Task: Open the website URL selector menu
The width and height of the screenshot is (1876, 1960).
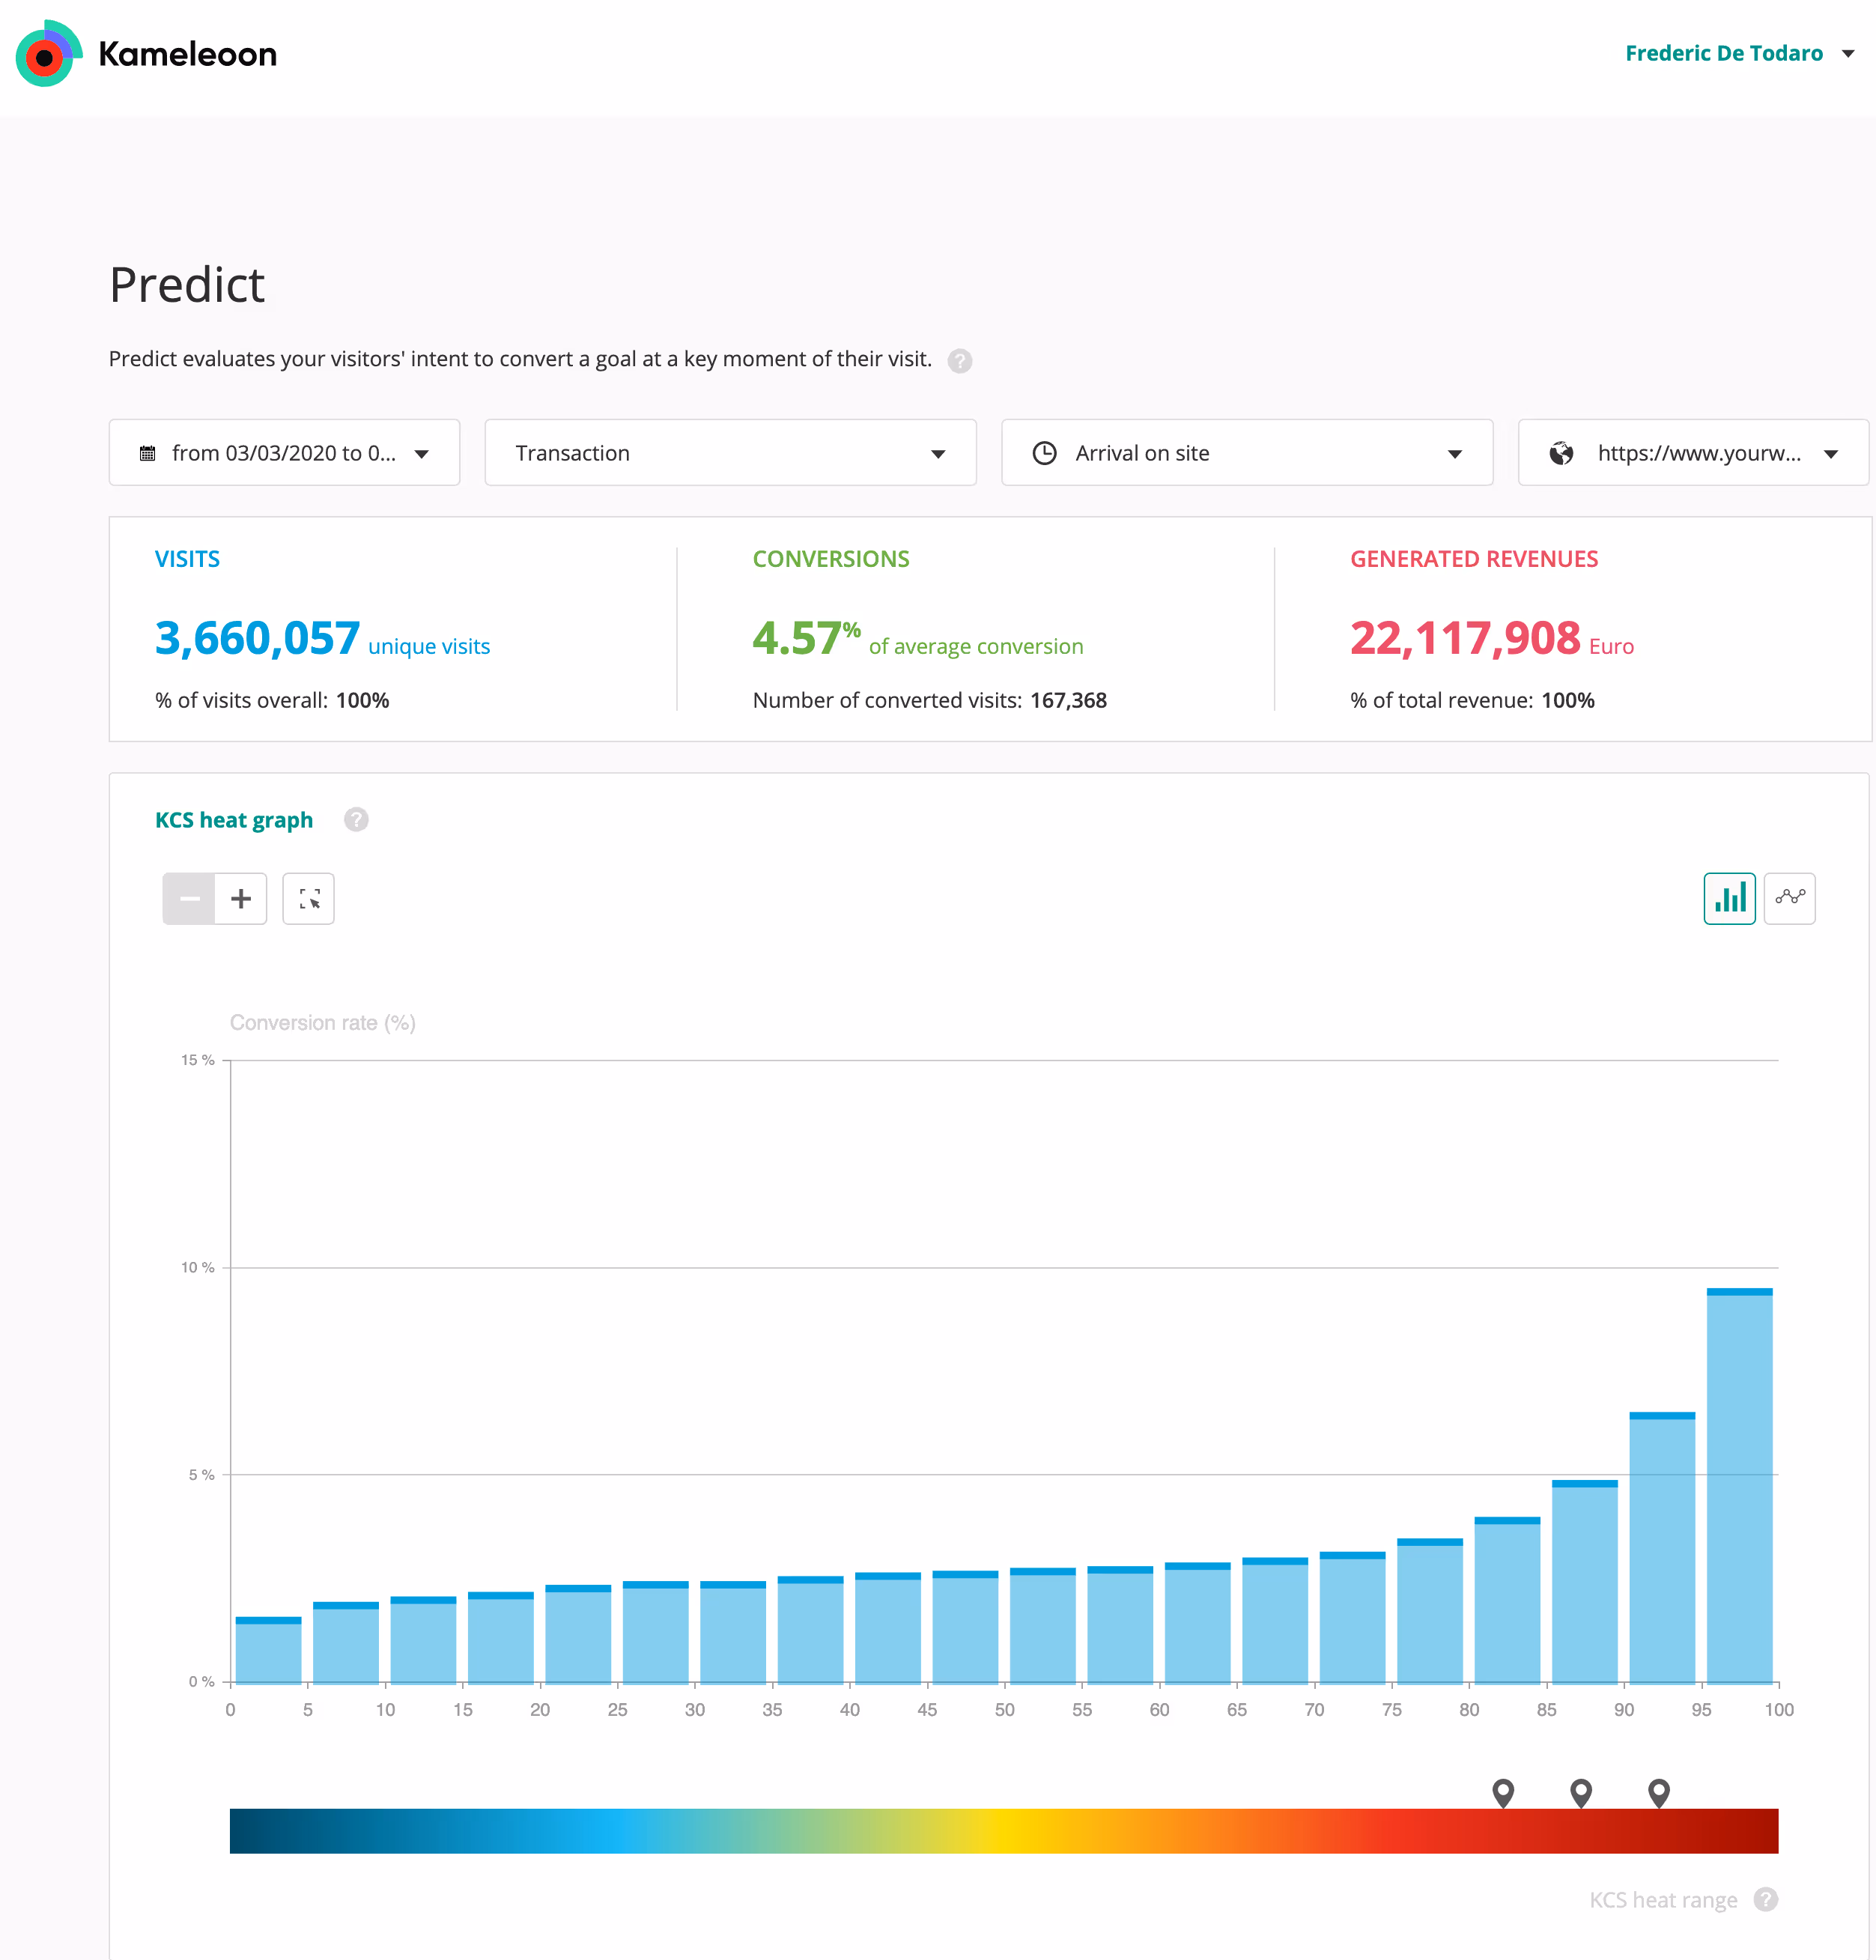Action: pyautogui.click(x=1832, y=452)
